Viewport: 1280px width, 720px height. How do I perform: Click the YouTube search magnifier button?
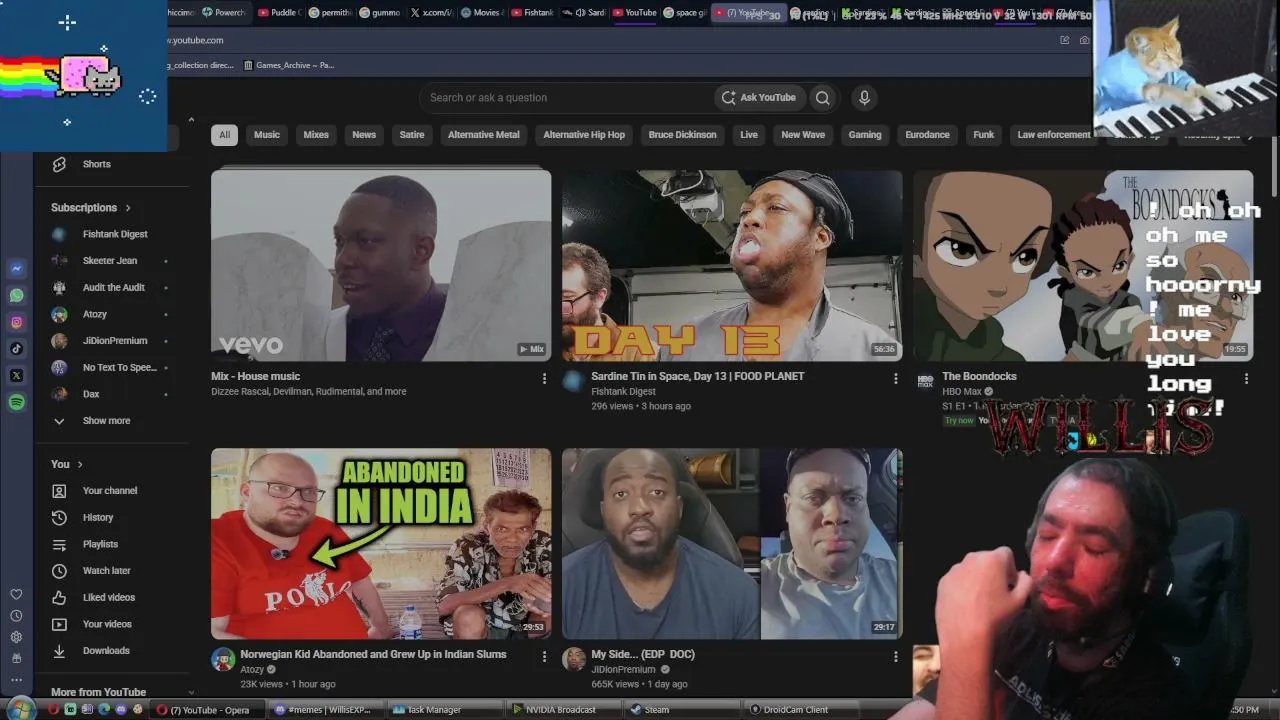[822, 97]
